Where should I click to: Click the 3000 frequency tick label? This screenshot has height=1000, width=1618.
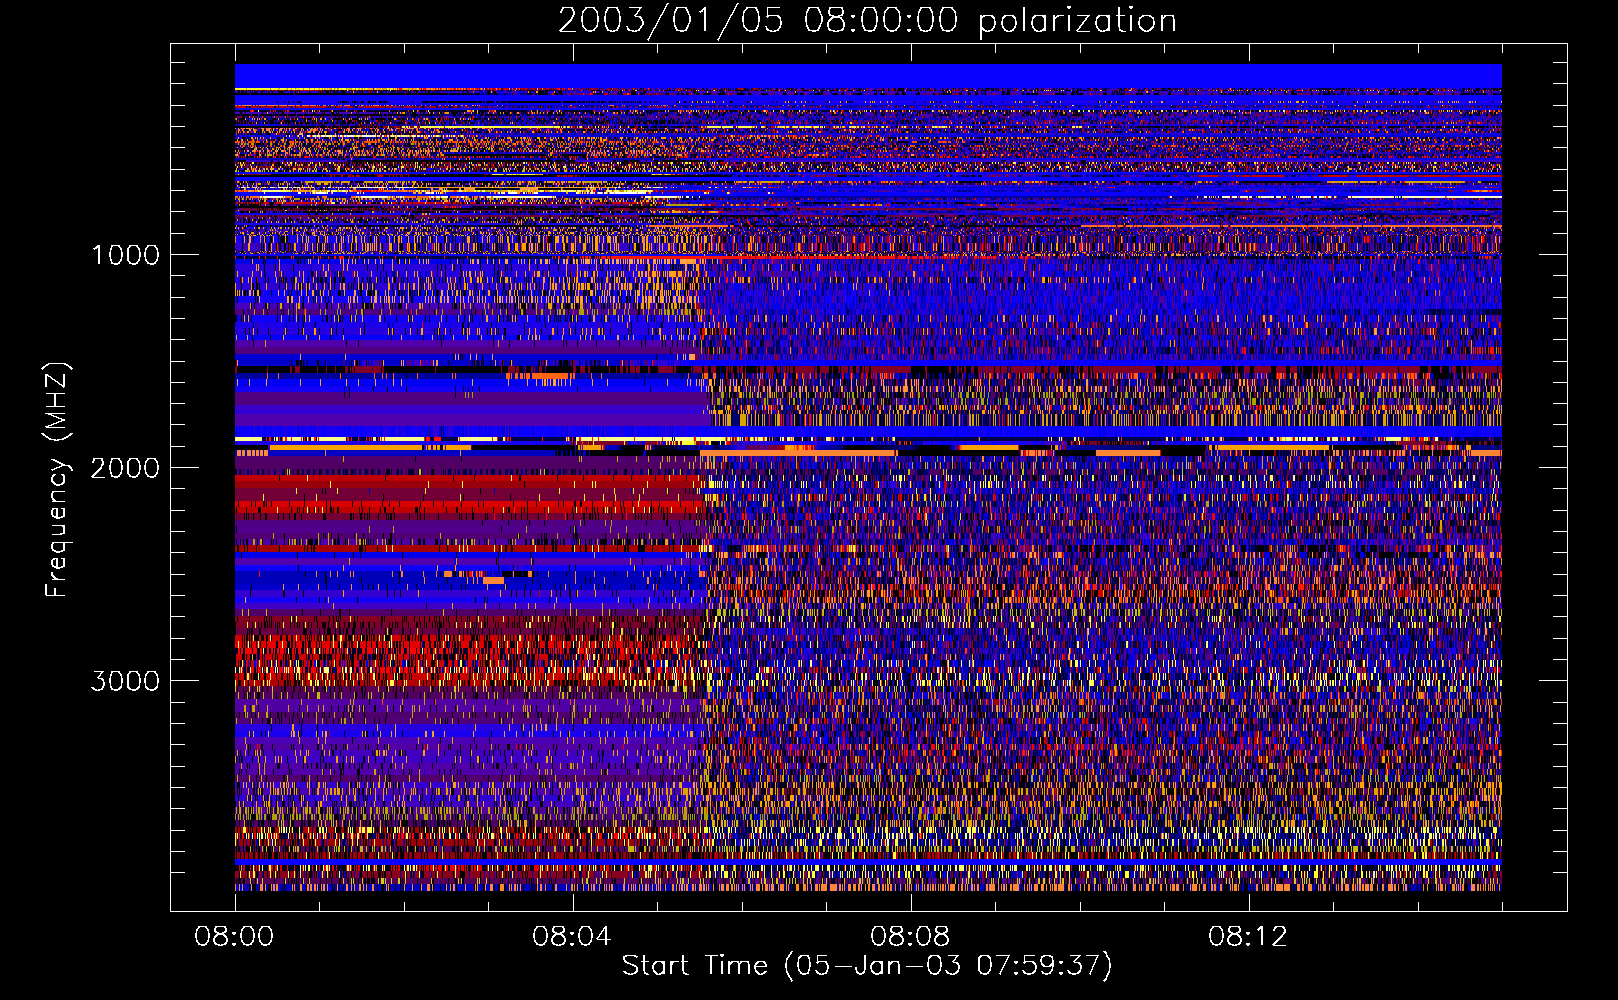126,681
